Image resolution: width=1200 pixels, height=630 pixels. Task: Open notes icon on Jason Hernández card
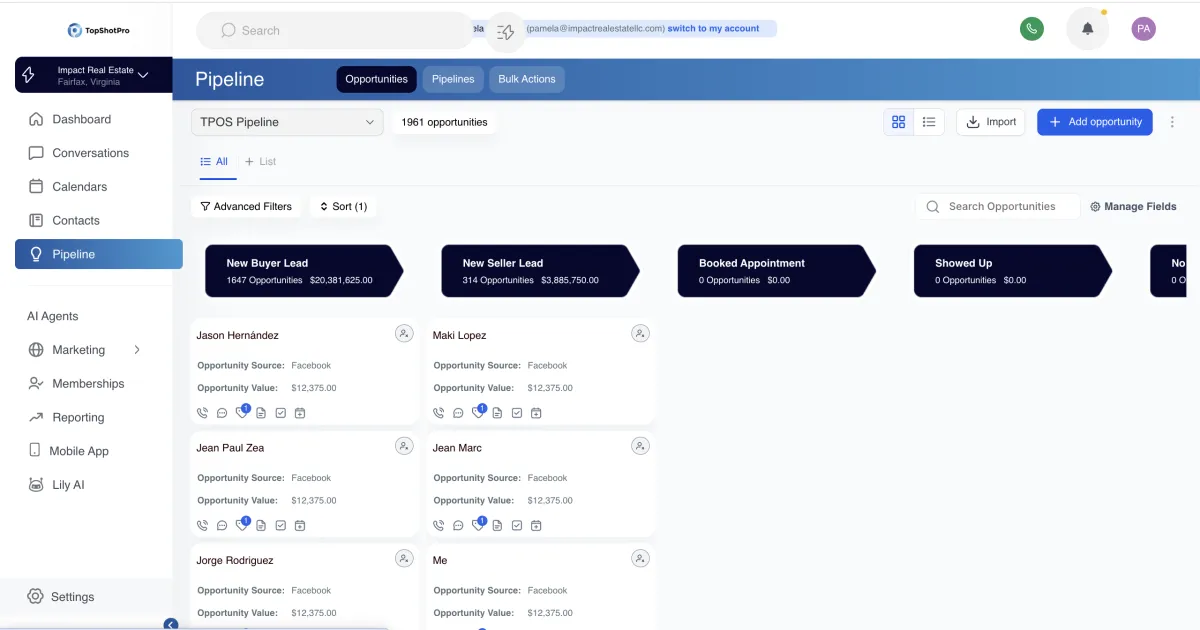[261, 413]
